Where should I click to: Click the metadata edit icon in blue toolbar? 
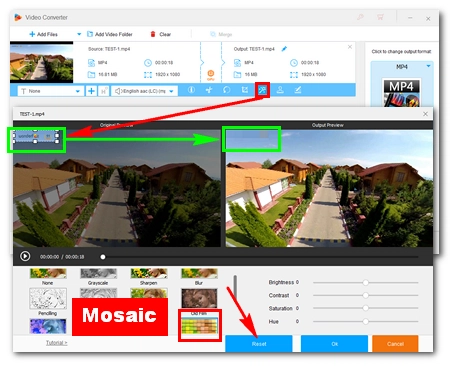click(298, 90)
